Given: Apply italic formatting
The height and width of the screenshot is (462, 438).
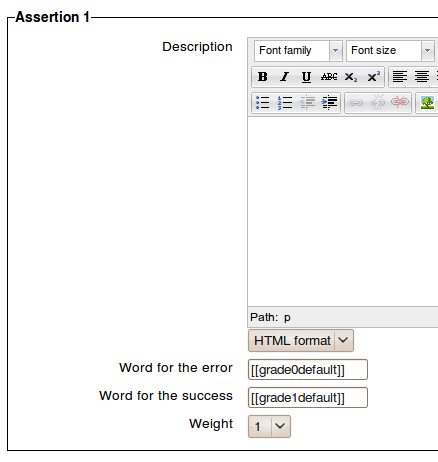Looking at the screenshot, I should tap(284, 77).
